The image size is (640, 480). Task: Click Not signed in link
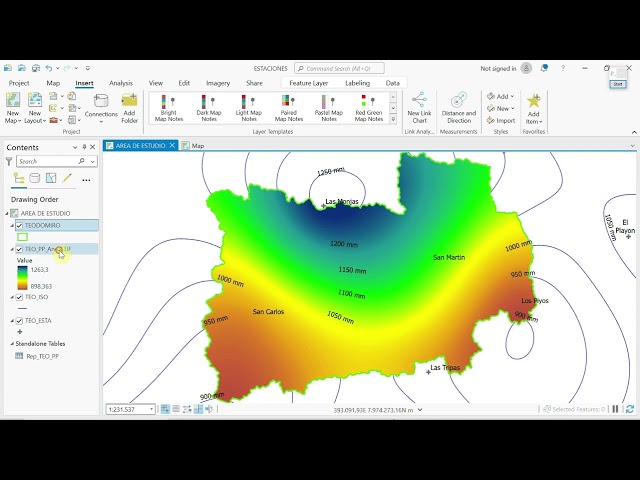coord(498,69)
